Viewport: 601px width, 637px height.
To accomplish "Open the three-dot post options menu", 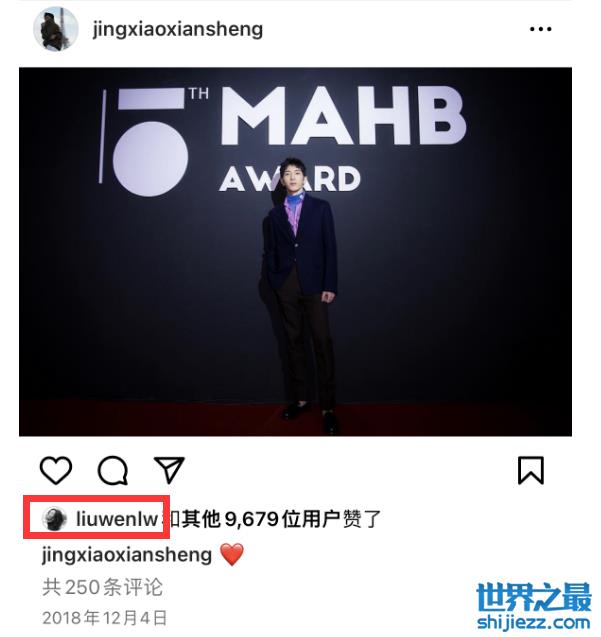I will pyautogui.click(x=540, y=29).
